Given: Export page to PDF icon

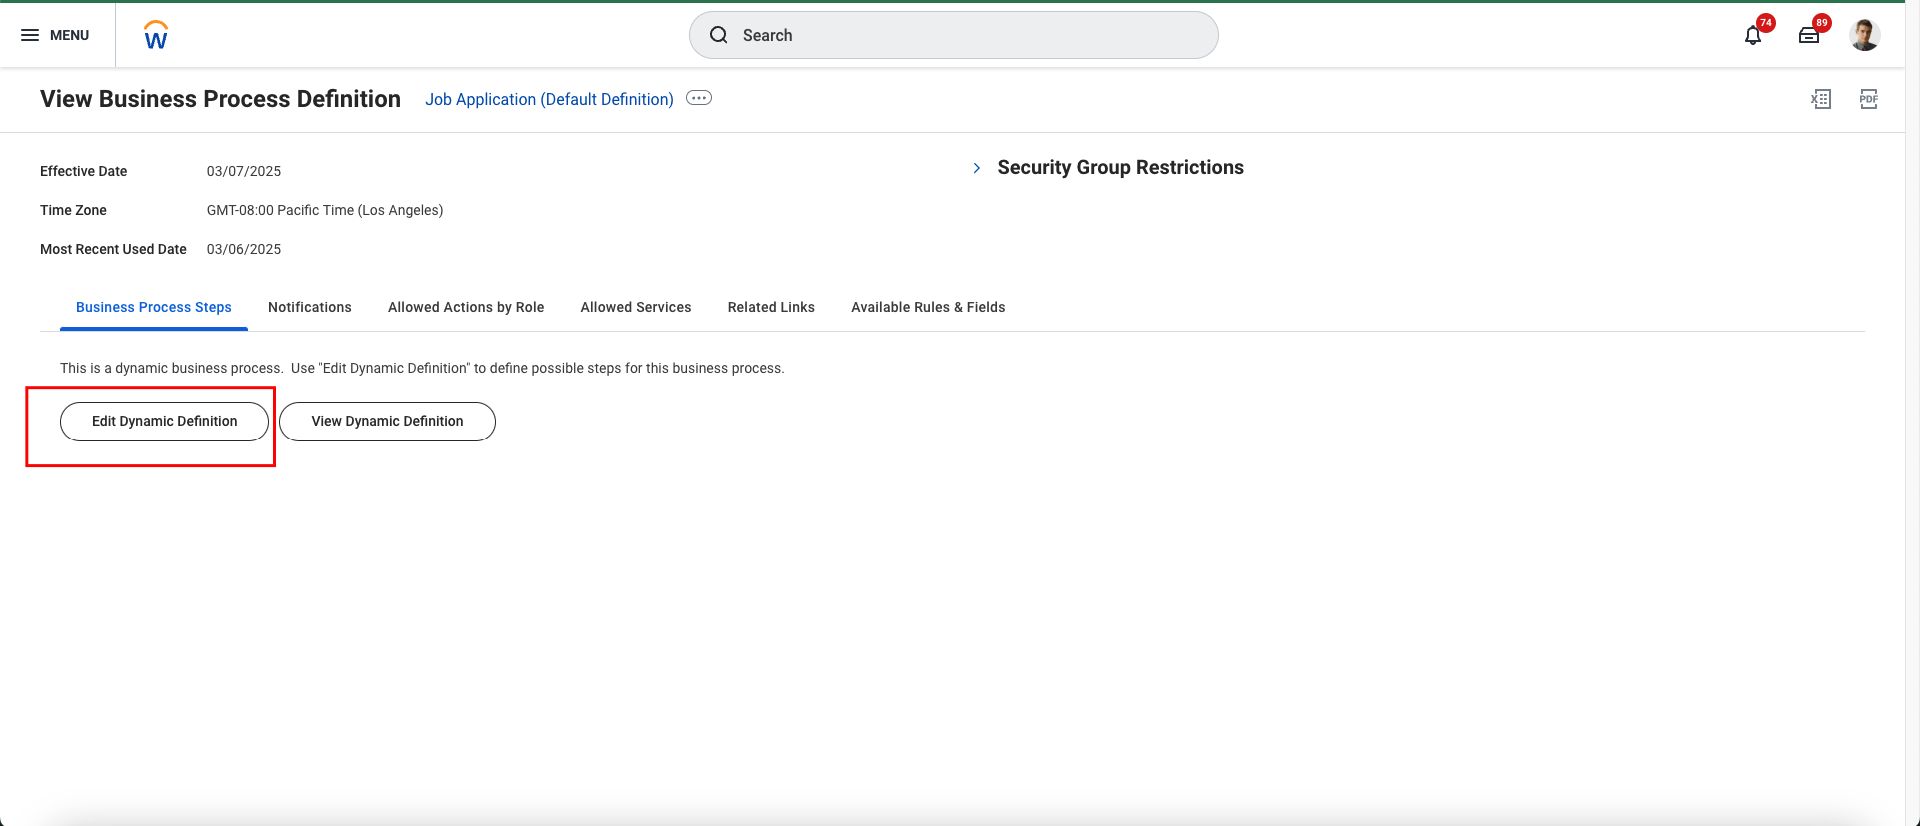Looking at the screenshot, I should click(x=1869, y=99).
